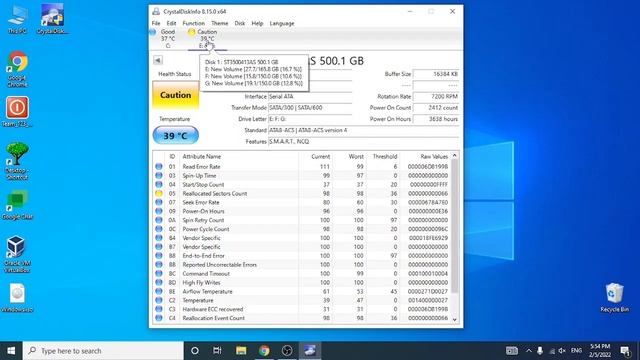Open the File menu

pos(156,23)
